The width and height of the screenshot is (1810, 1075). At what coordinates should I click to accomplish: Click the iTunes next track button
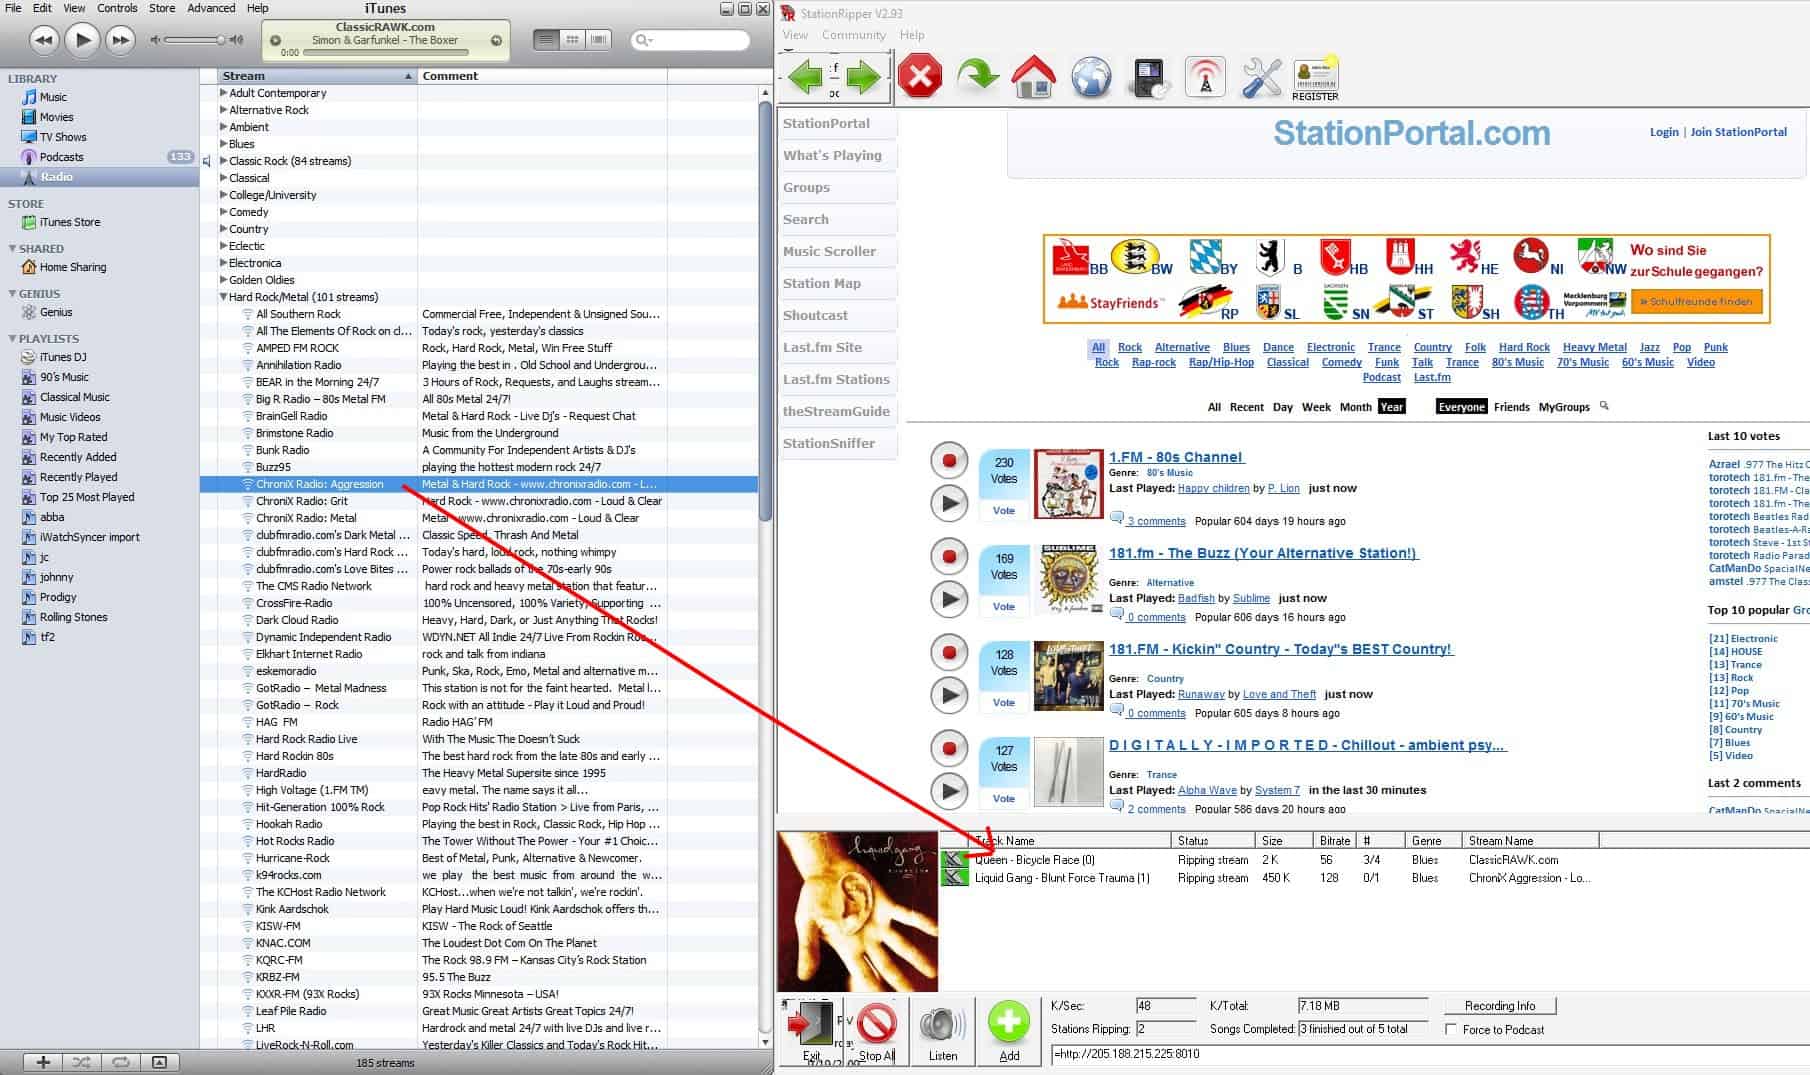(121, 40)
